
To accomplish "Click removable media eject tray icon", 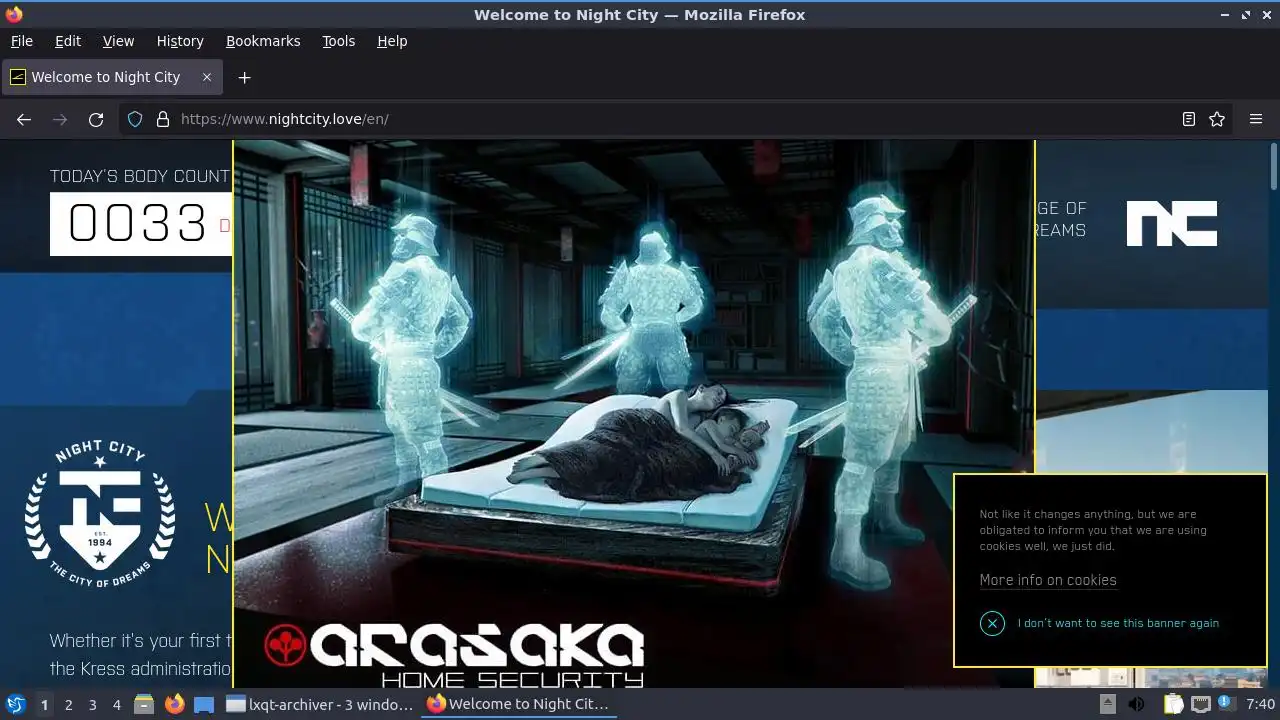I will (1107, 704).
